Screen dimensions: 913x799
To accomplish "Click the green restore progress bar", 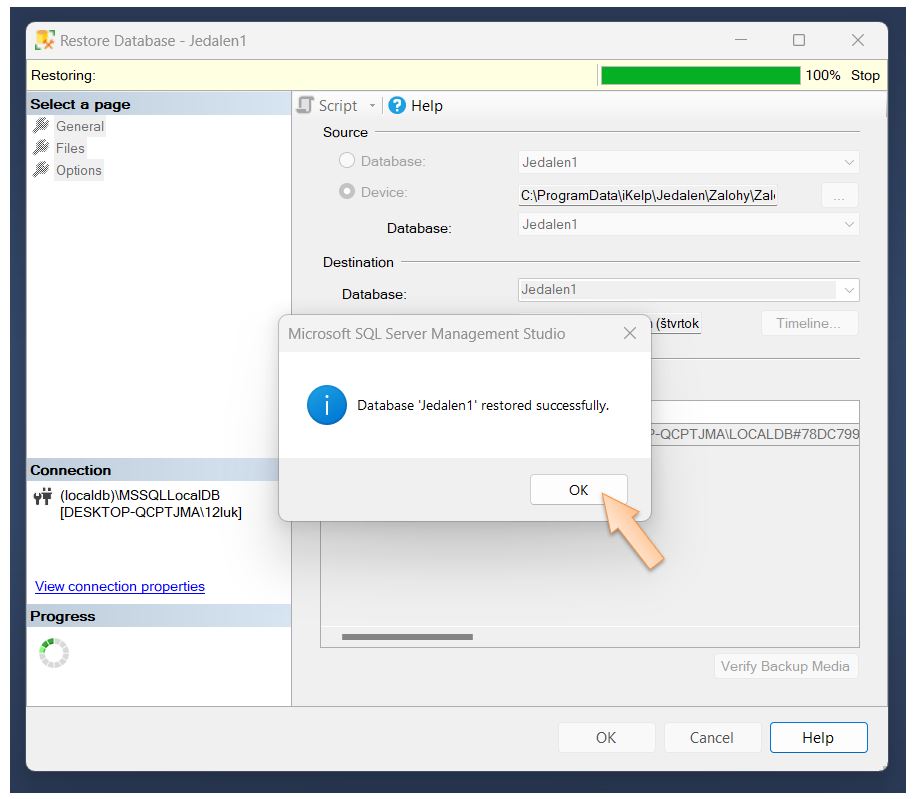I will [x=700, y=75].
